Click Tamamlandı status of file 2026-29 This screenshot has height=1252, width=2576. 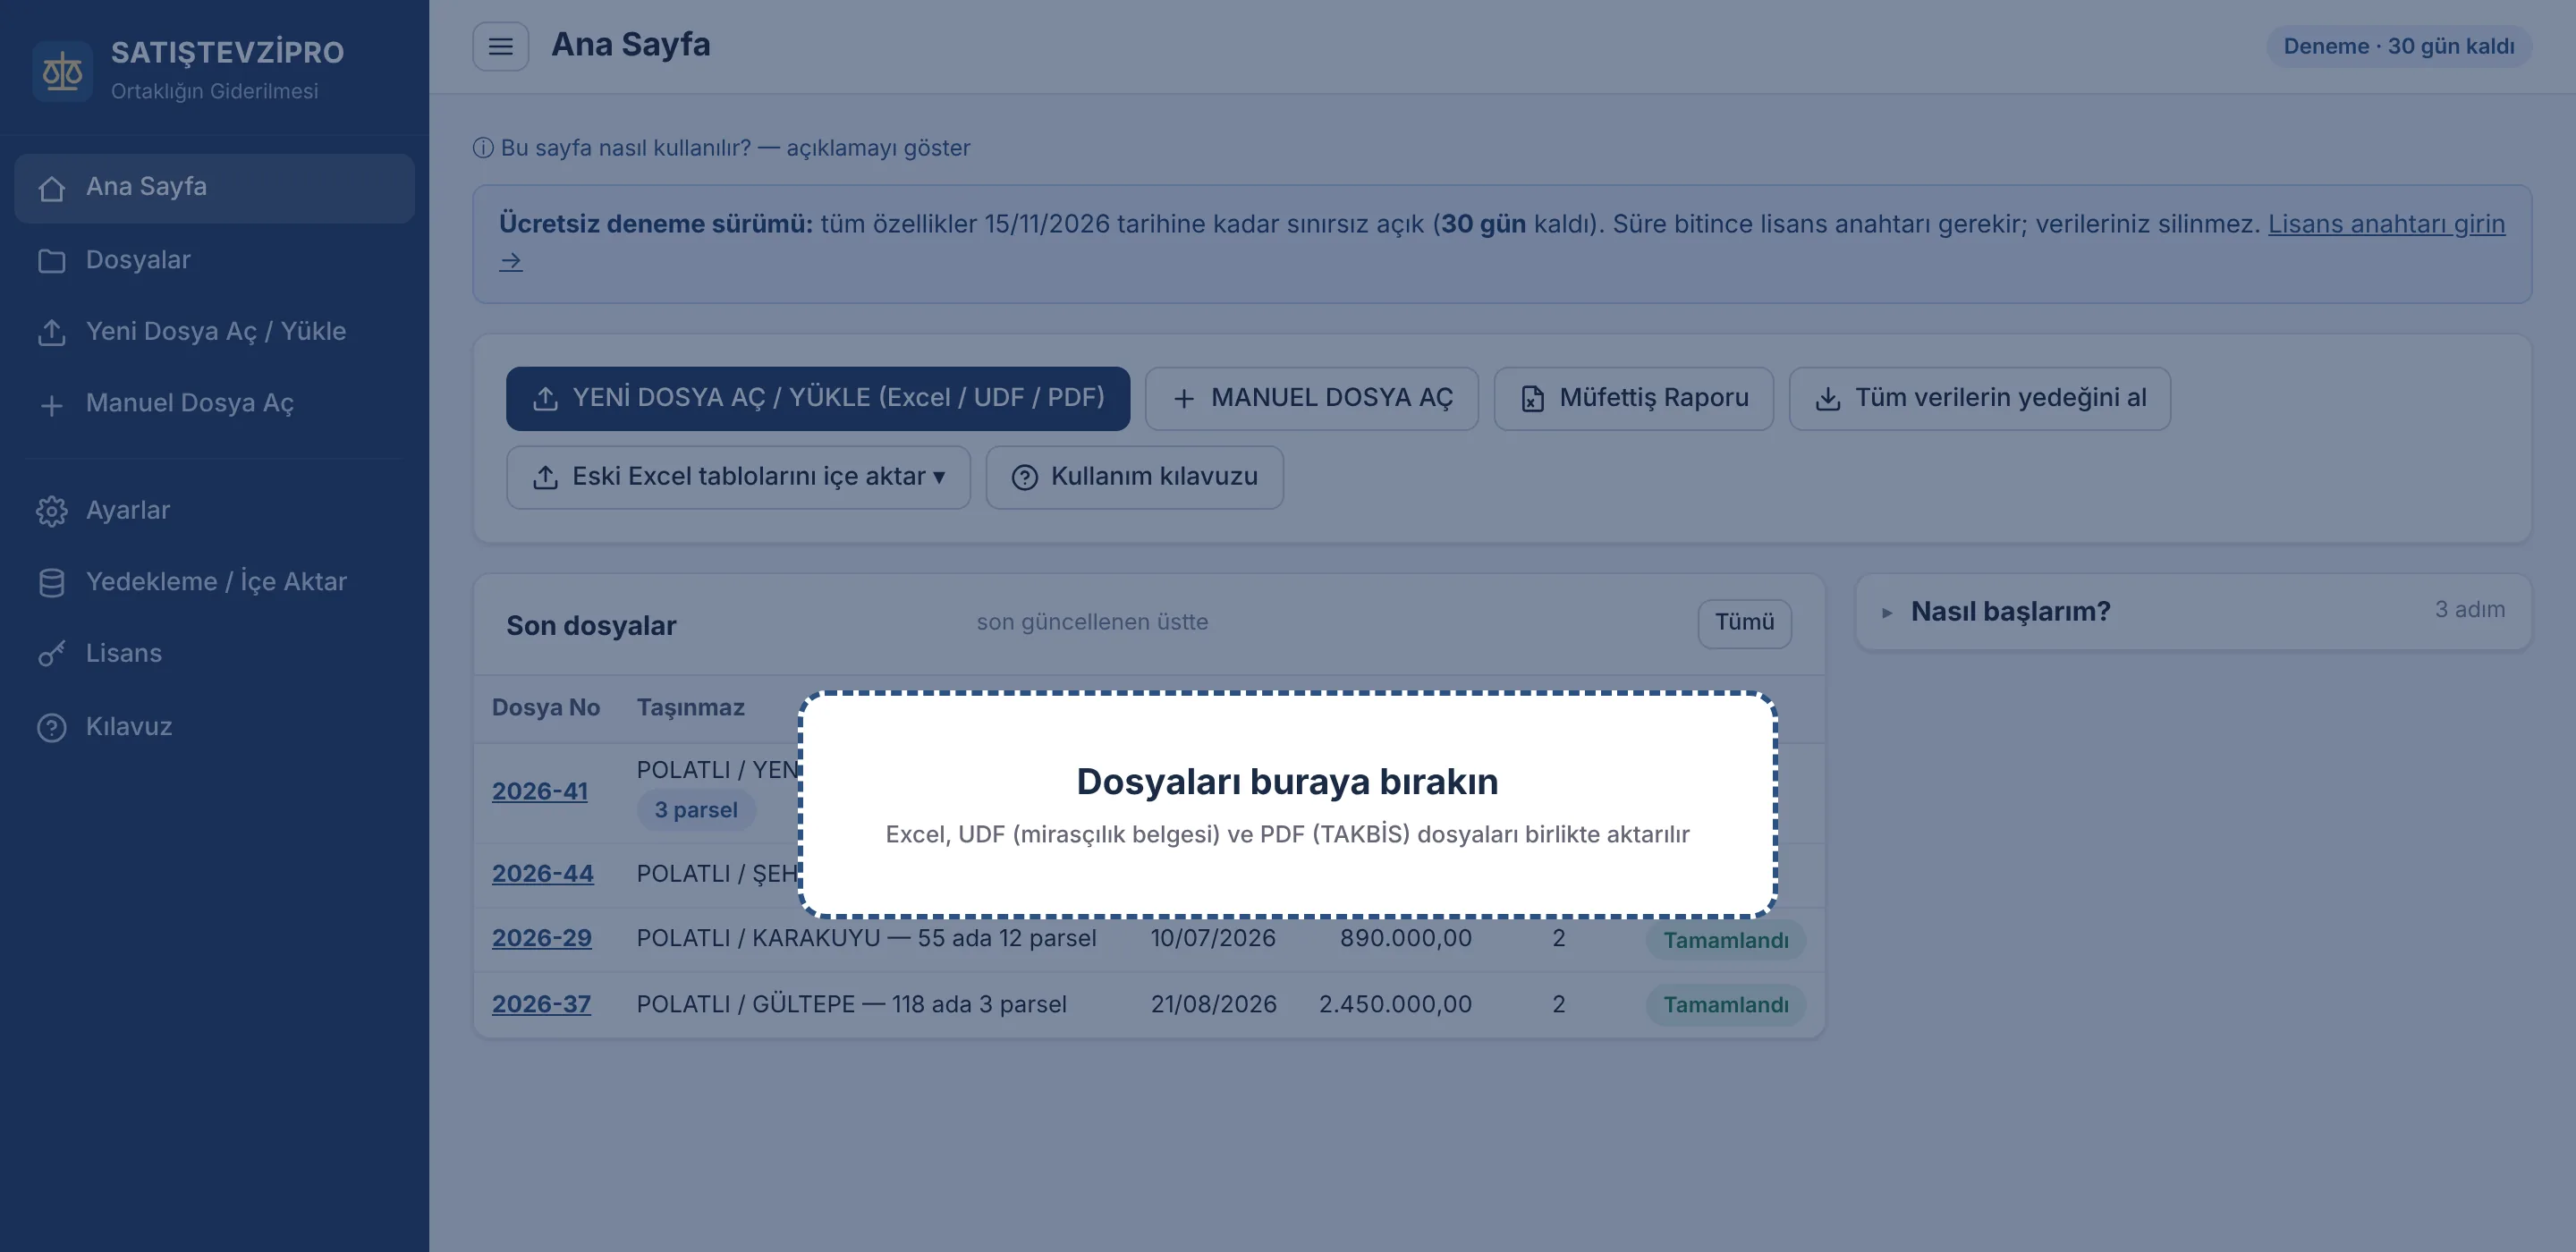pyautogui.click(x=1725, y=940)
